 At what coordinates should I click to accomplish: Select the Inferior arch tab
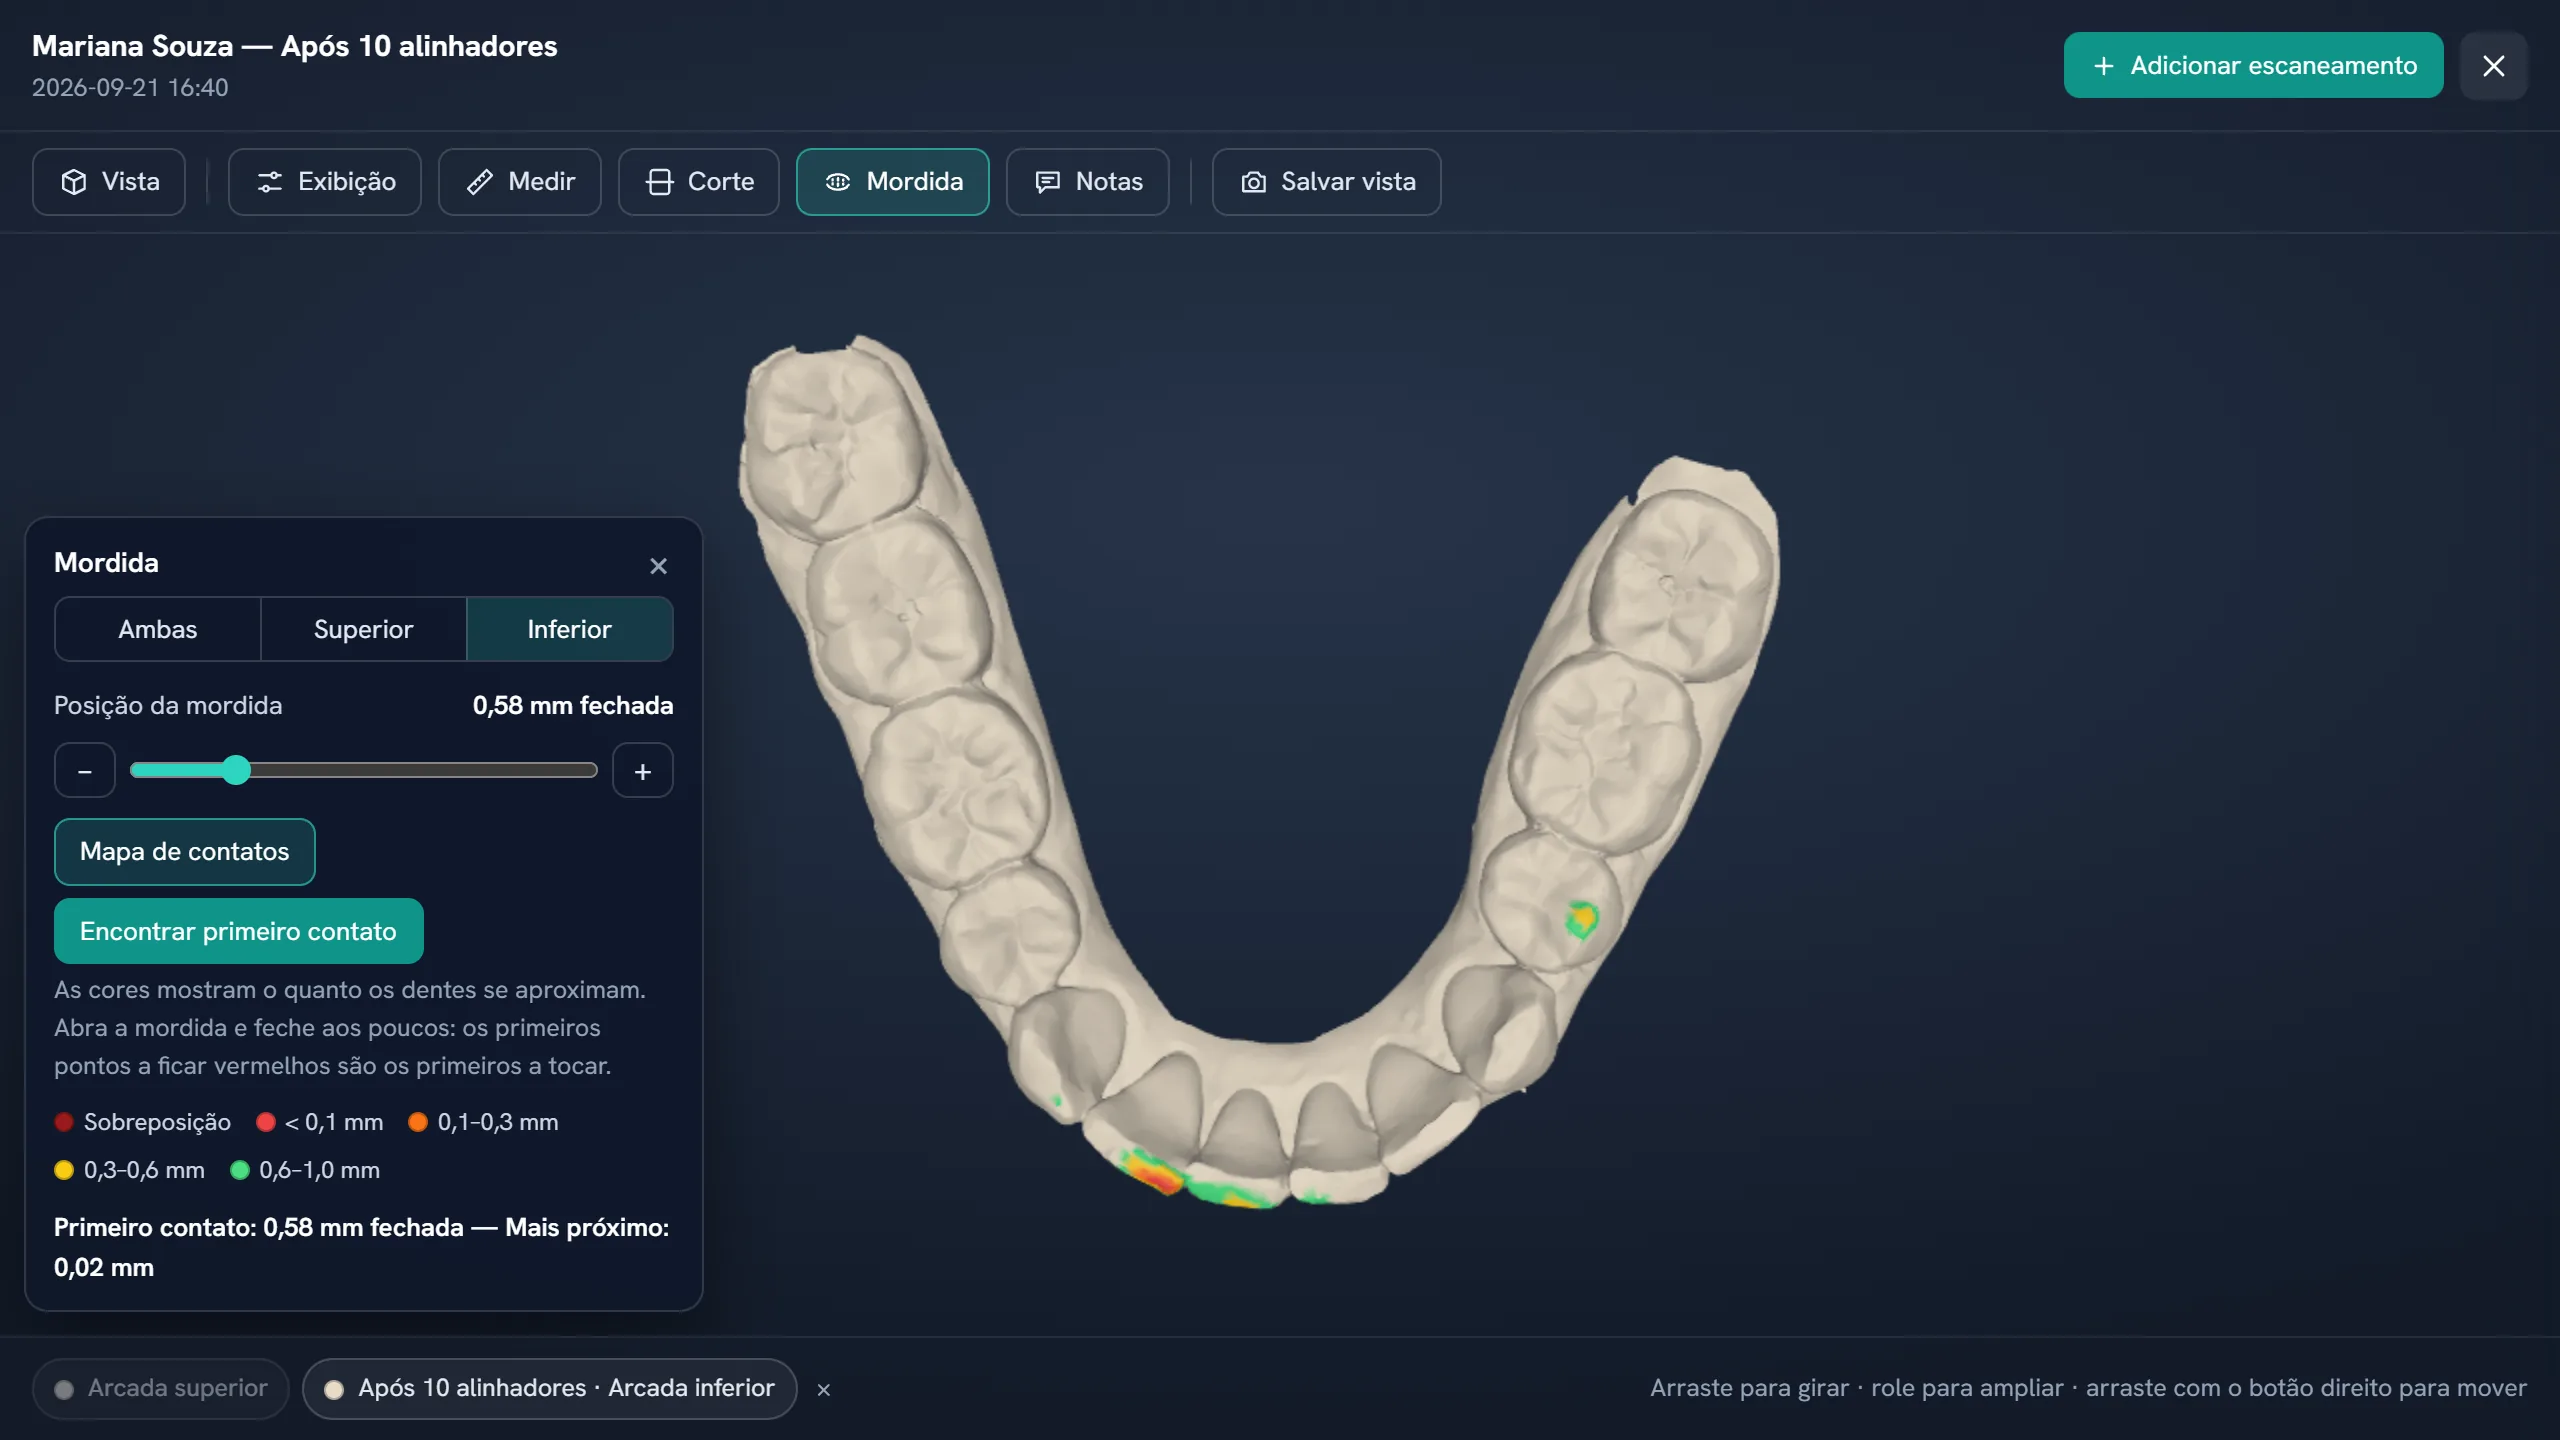click(x=569, y=629)
